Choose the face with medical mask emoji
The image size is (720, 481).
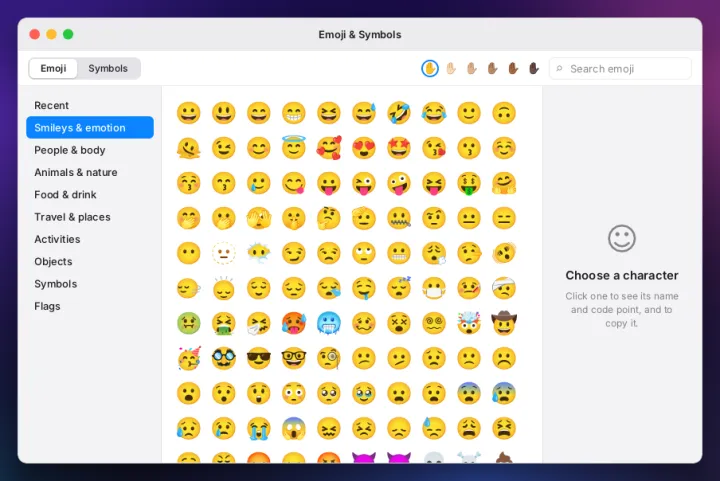click(x=434, y=288)
